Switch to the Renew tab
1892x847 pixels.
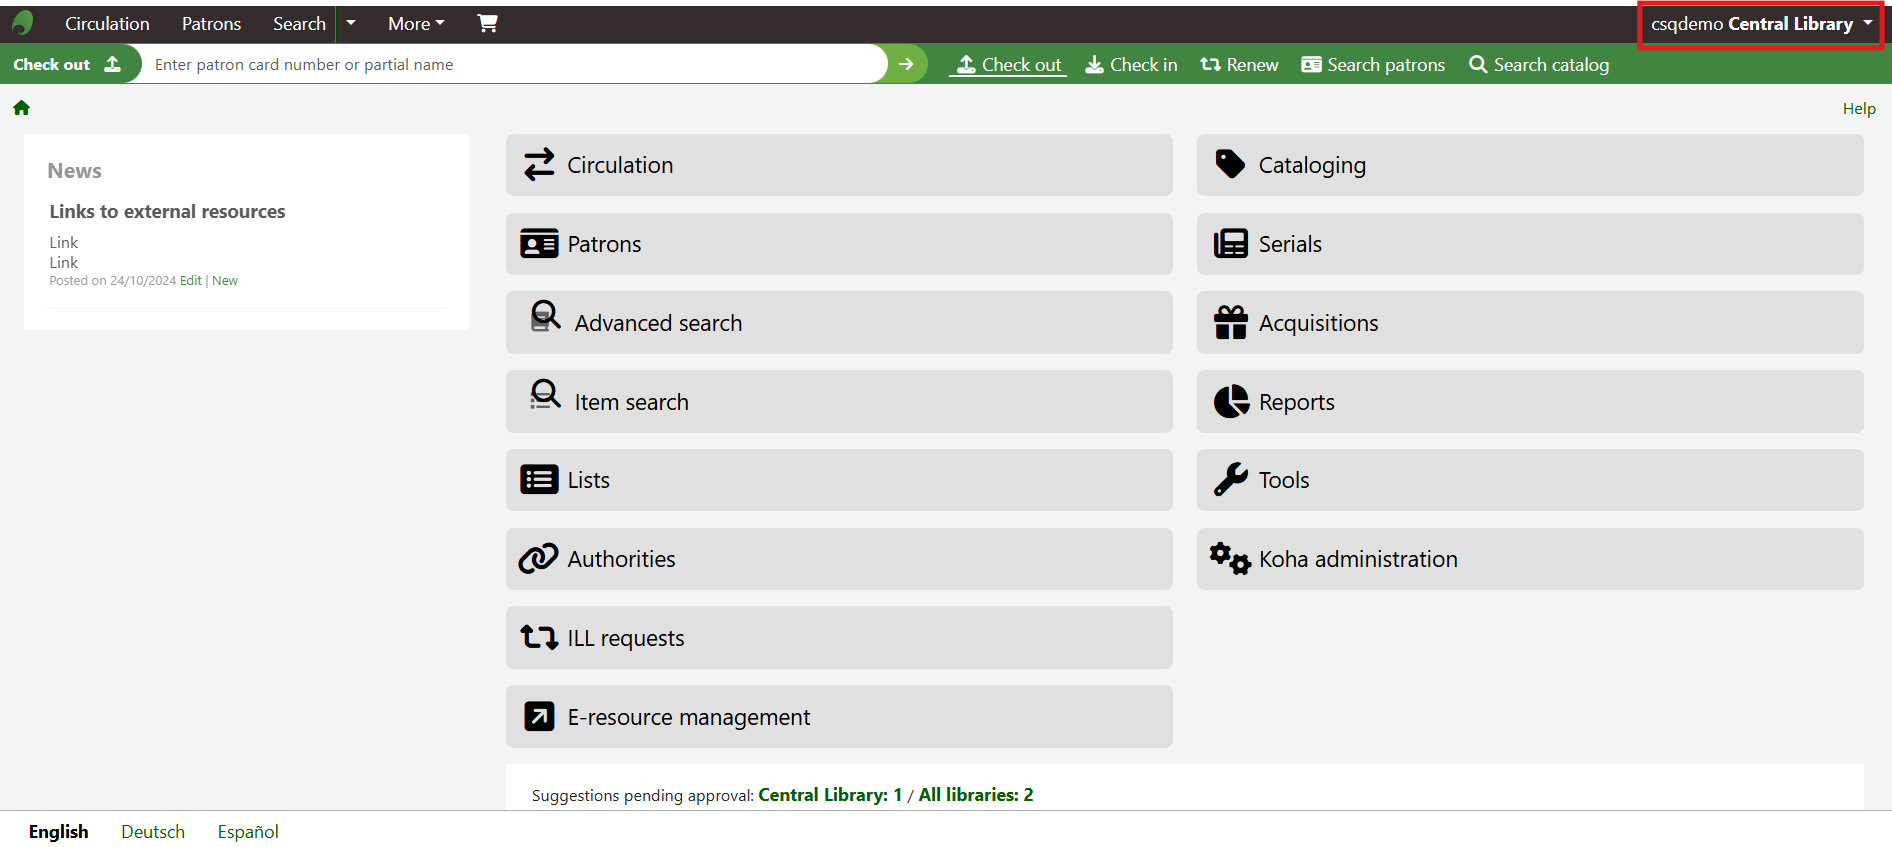(1239, 64)
